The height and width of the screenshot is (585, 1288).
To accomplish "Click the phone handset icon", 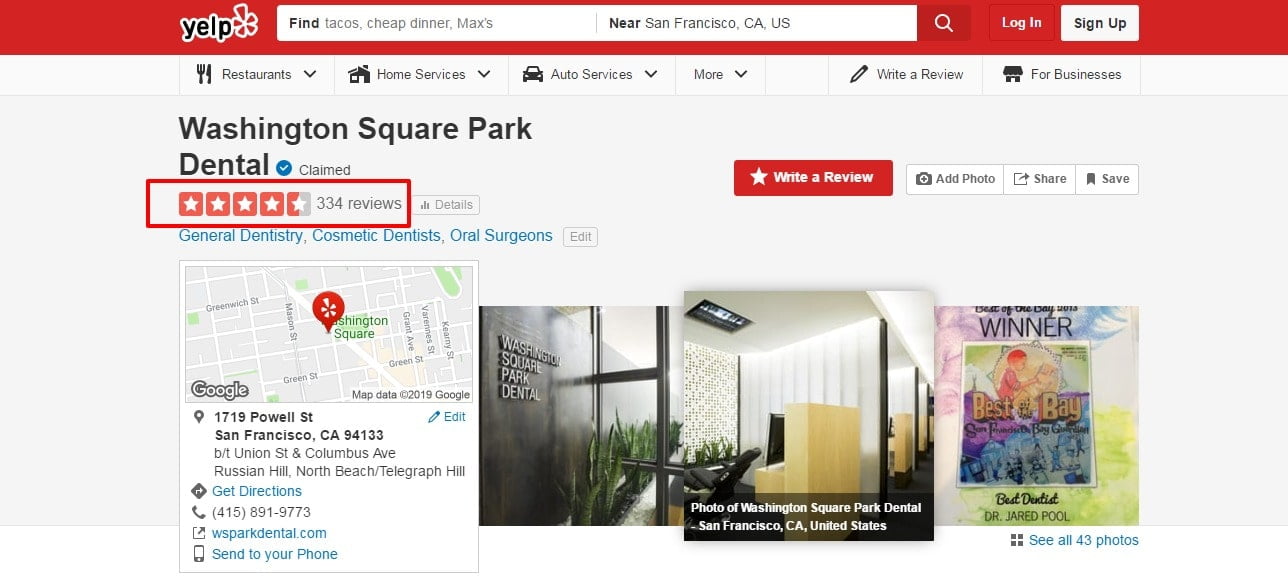I will coord(199,512).
